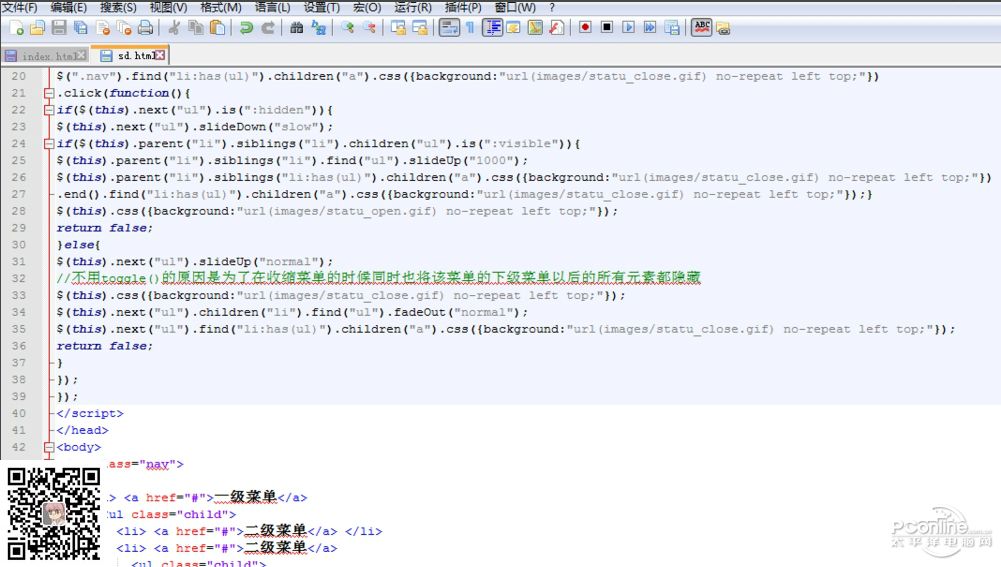Close the sd.html tab with its X
Image resolution: width=1001 pixels, height=567 pixels.
click(160, 56)
